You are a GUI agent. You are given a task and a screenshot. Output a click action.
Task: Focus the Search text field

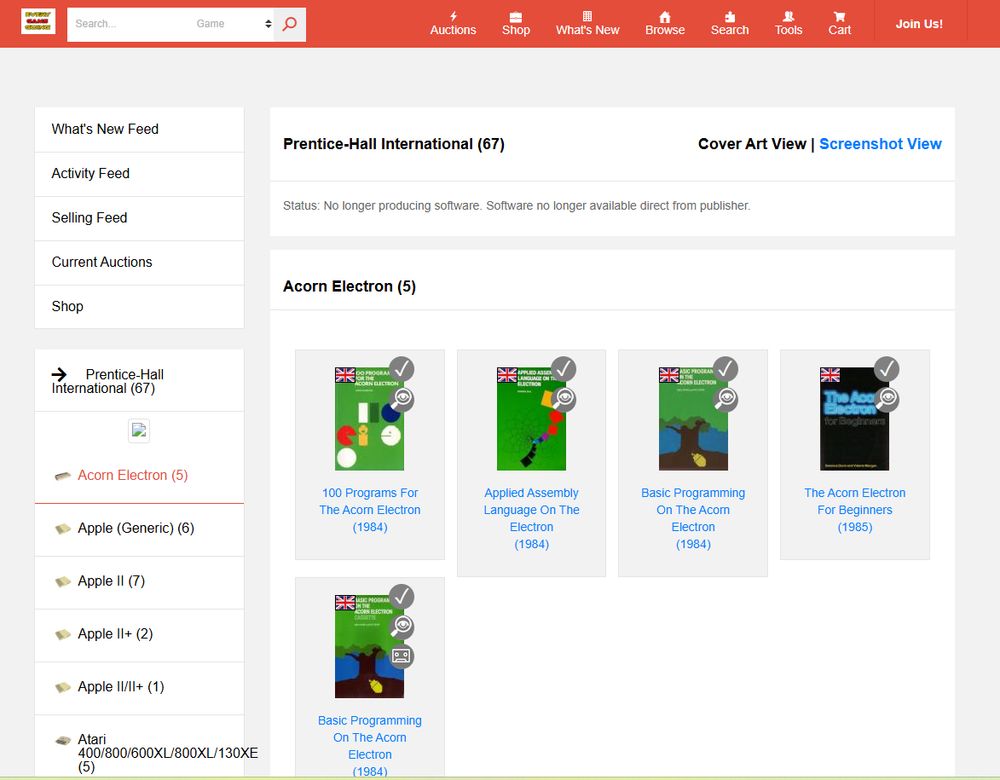tap(130, 24)
